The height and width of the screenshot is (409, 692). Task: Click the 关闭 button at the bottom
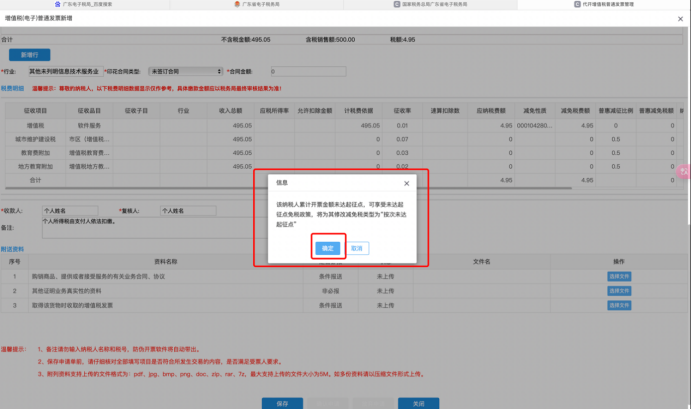click(418, 403)
